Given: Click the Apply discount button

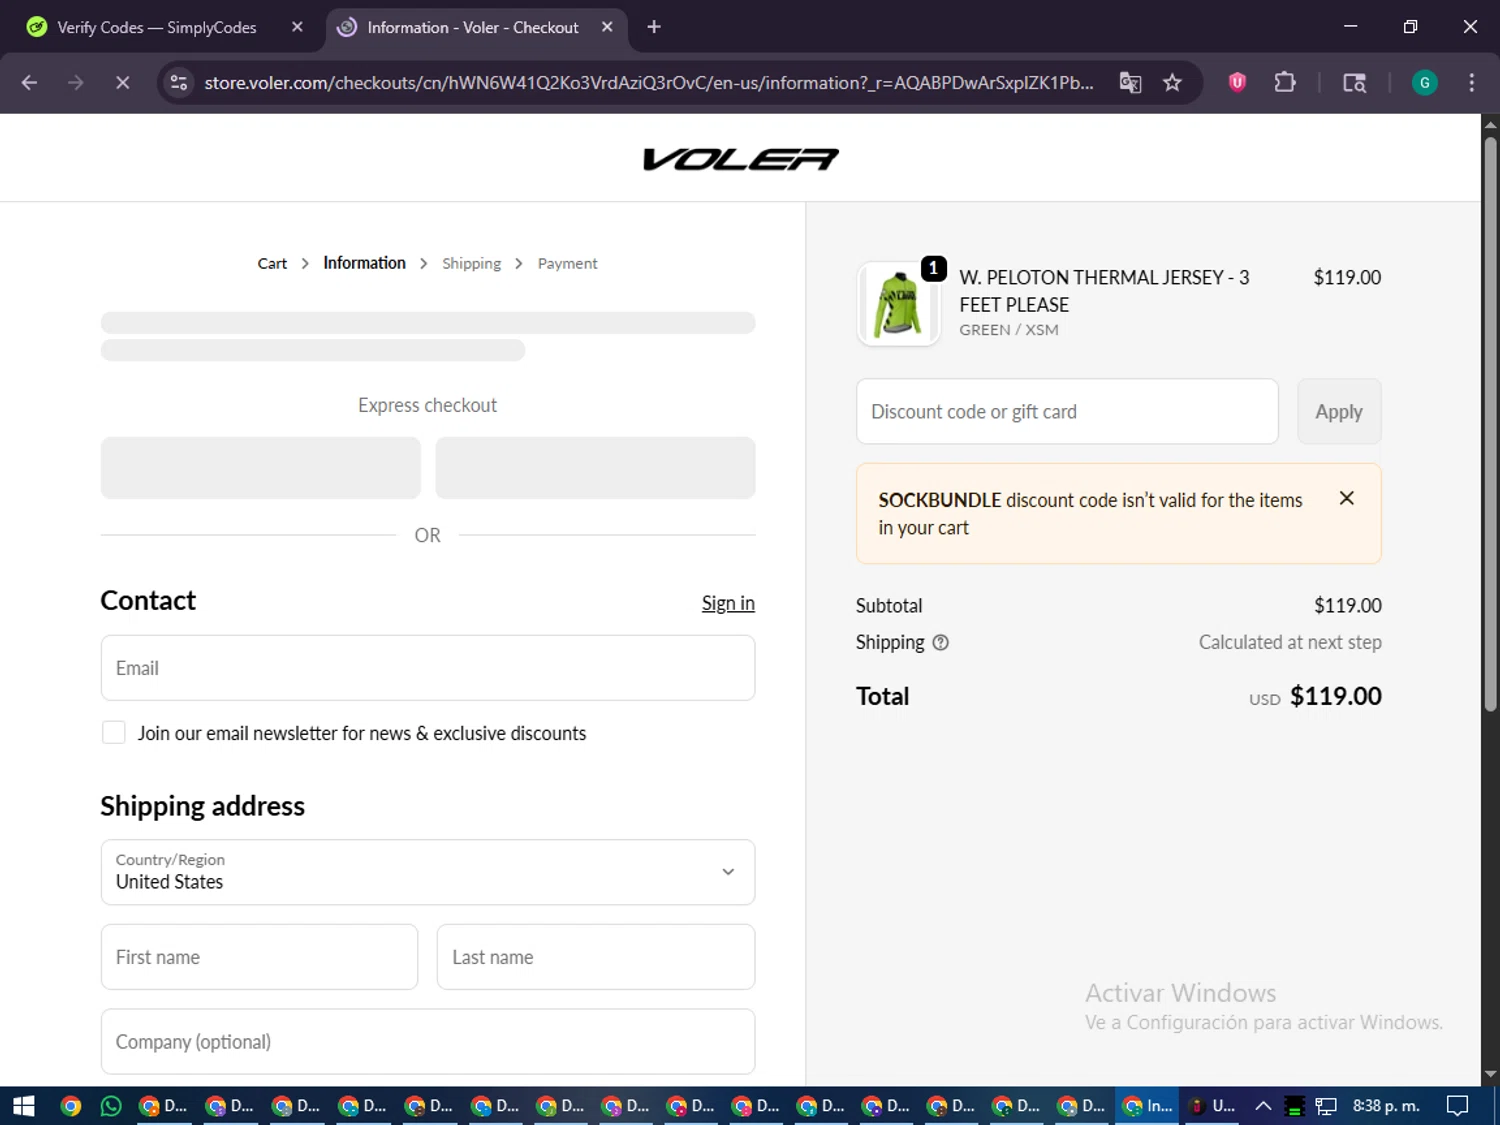Looking at the screenshot, I should (x=1339, y=411).
